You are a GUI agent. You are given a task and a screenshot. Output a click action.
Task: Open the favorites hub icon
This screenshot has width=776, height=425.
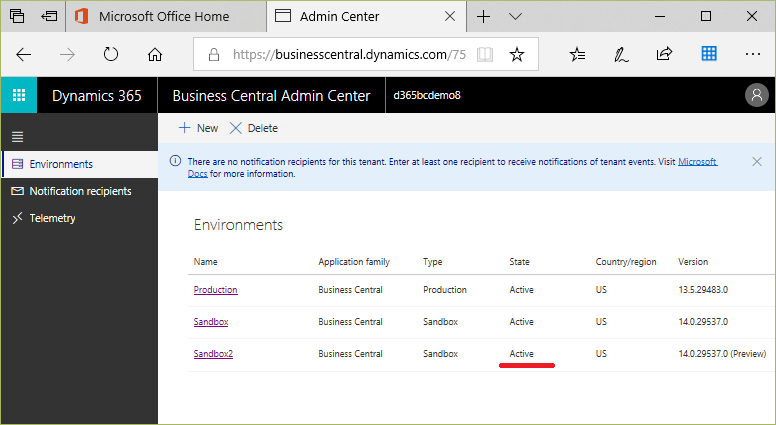577,54
